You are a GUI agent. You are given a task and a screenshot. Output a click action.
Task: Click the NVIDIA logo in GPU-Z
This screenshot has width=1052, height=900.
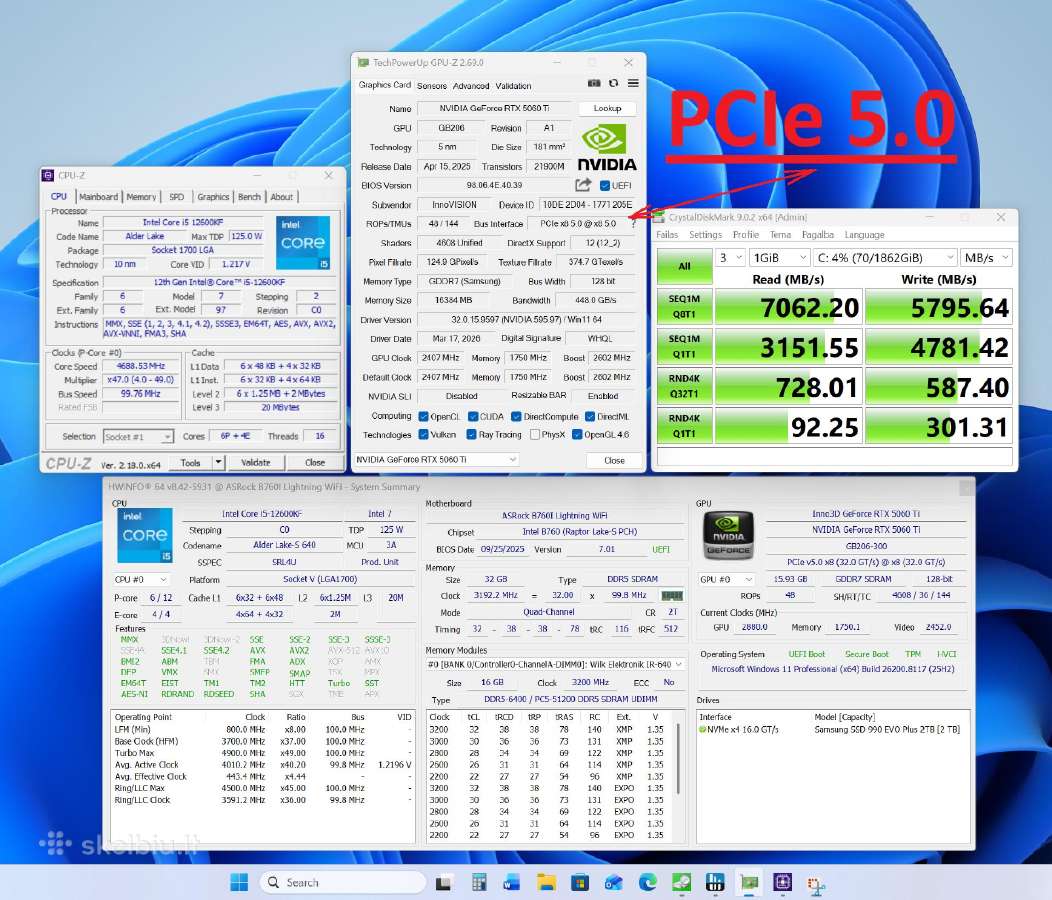(607, 148)
